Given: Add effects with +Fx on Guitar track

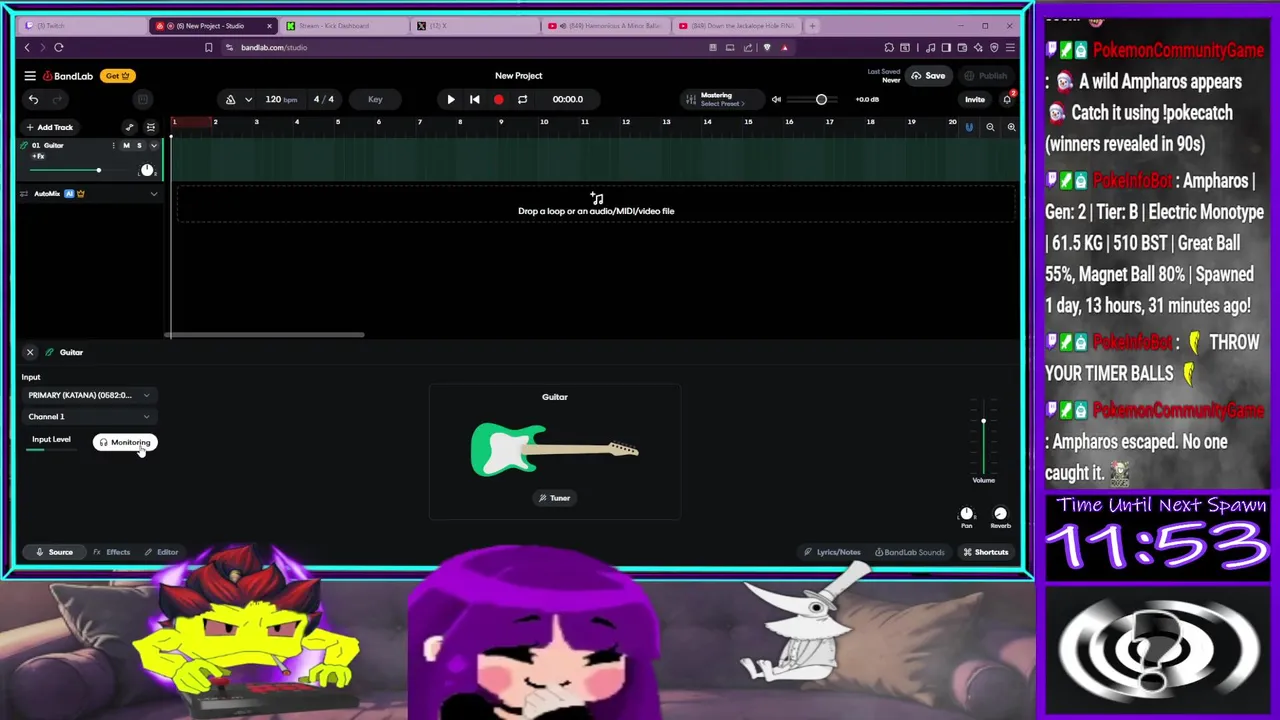Looking at the screenshot, I should [38, 157].
